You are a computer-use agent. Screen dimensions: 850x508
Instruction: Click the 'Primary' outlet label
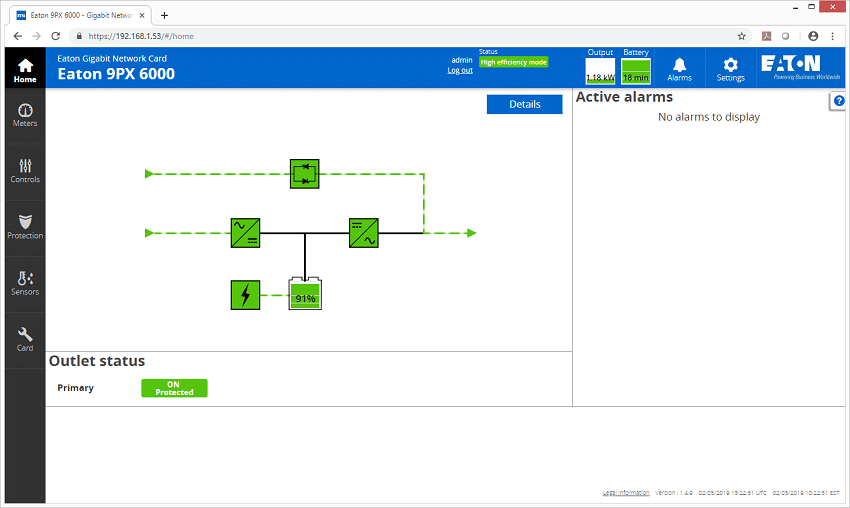[x=75, y=388]
